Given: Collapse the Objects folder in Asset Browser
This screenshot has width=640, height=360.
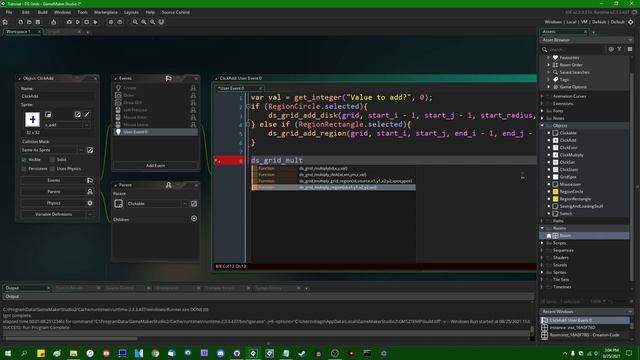Looking at the screenshot, I should [x=542, y=126].
